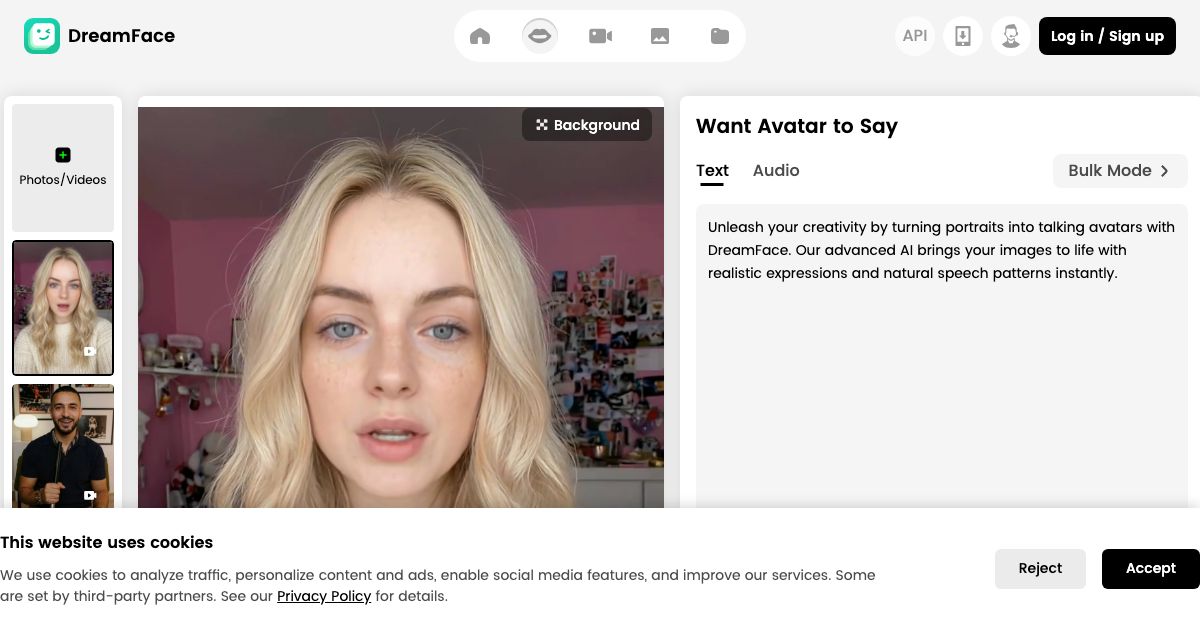
Task: Click Log in / Sign up button
Action: tap(1107, 36)
